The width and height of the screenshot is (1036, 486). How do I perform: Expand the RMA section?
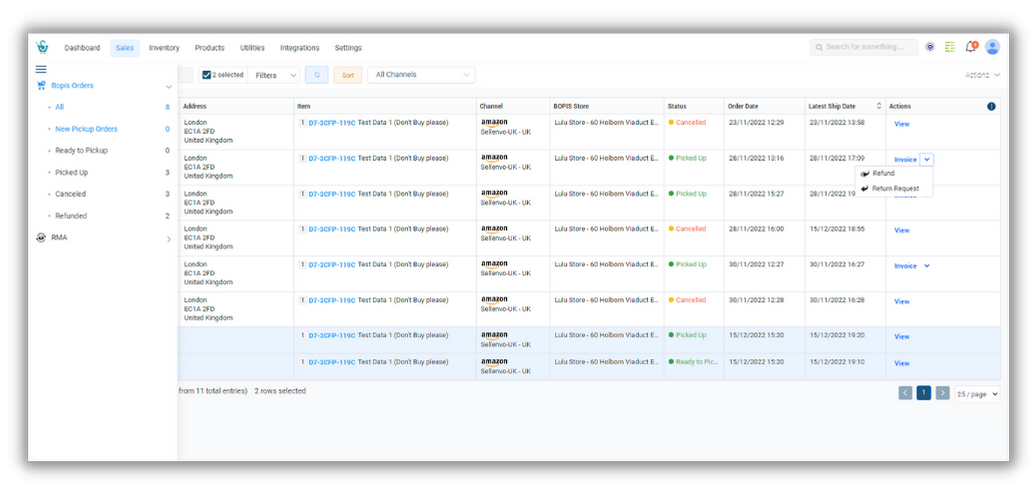pyautogui.click(x=168, y=239)
